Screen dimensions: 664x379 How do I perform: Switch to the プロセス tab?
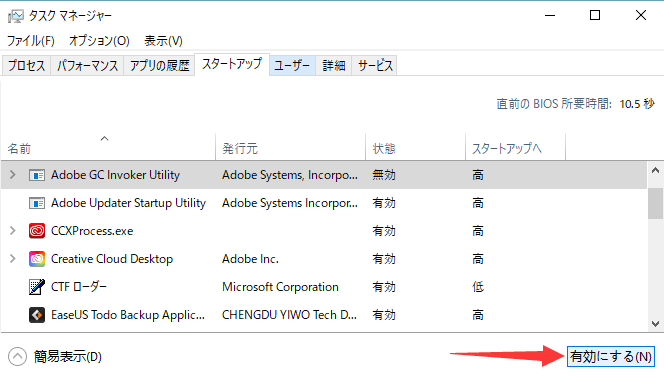point(26,65)
